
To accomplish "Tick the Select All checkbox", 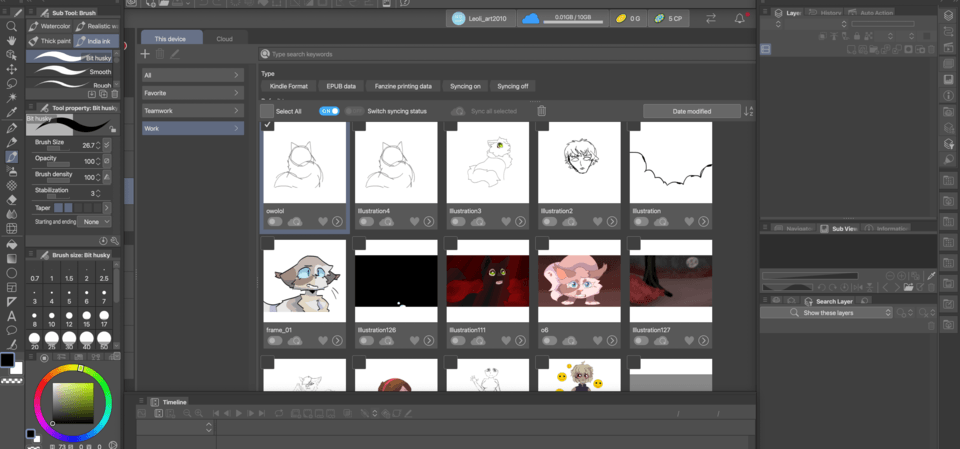I will point(267,111).
